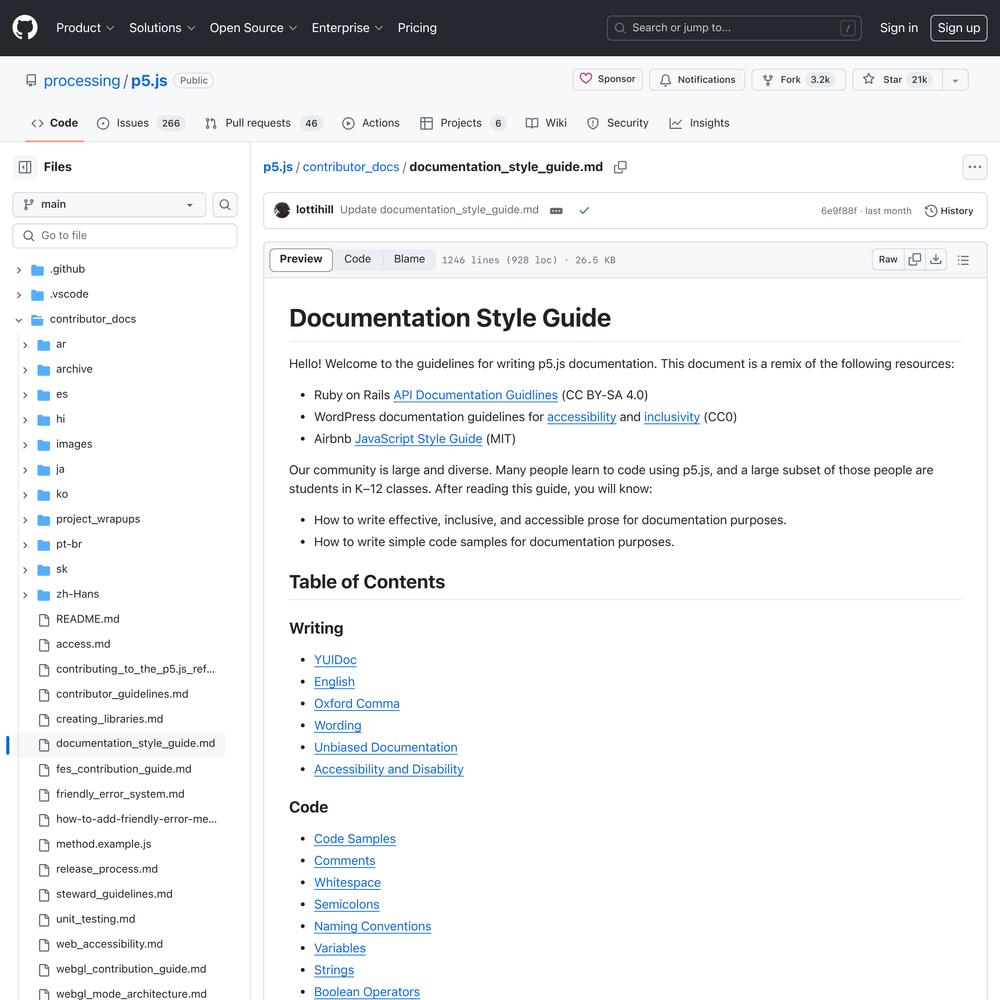Copy raw file contents icon
The height and width of the screenshot is (1000, 1000).
click(x=915, y=260)
